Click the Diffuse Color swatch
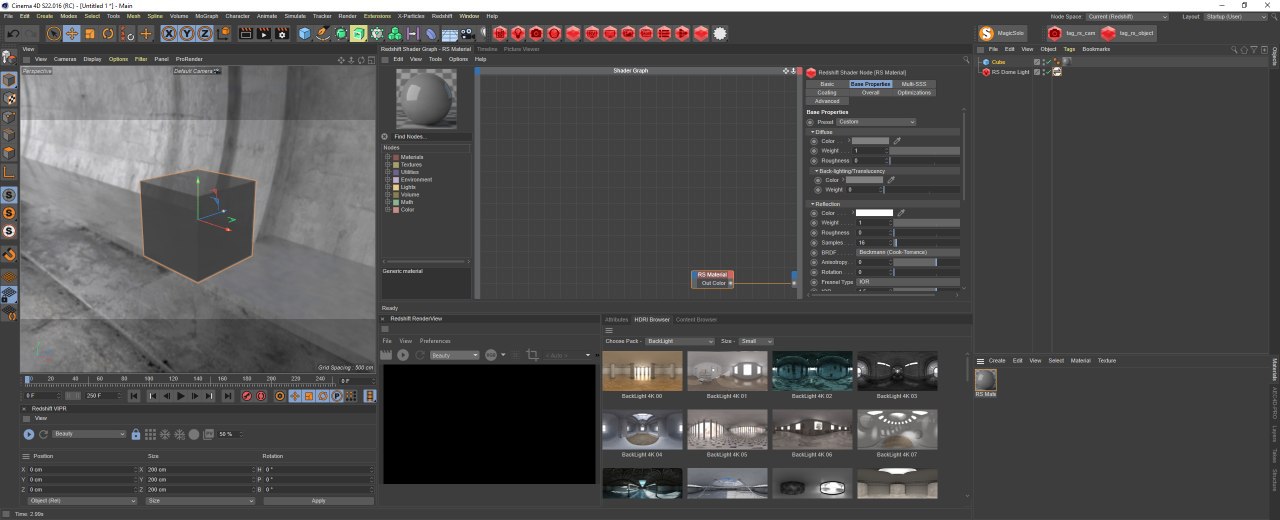The height and width of the screenshot is (520, 1280). [870, 141]
